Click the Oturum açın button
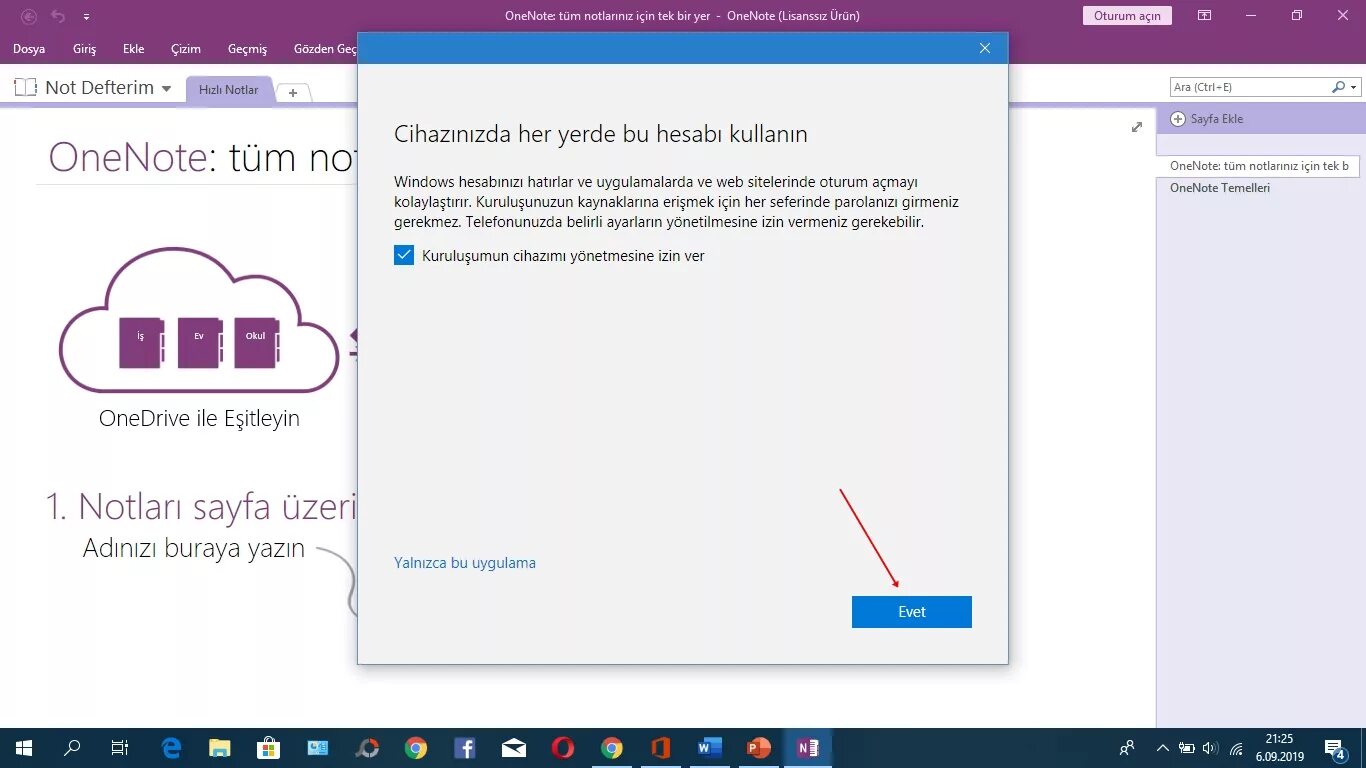Viewport: 1366px width, 768px height. [x=1127, y=16]
